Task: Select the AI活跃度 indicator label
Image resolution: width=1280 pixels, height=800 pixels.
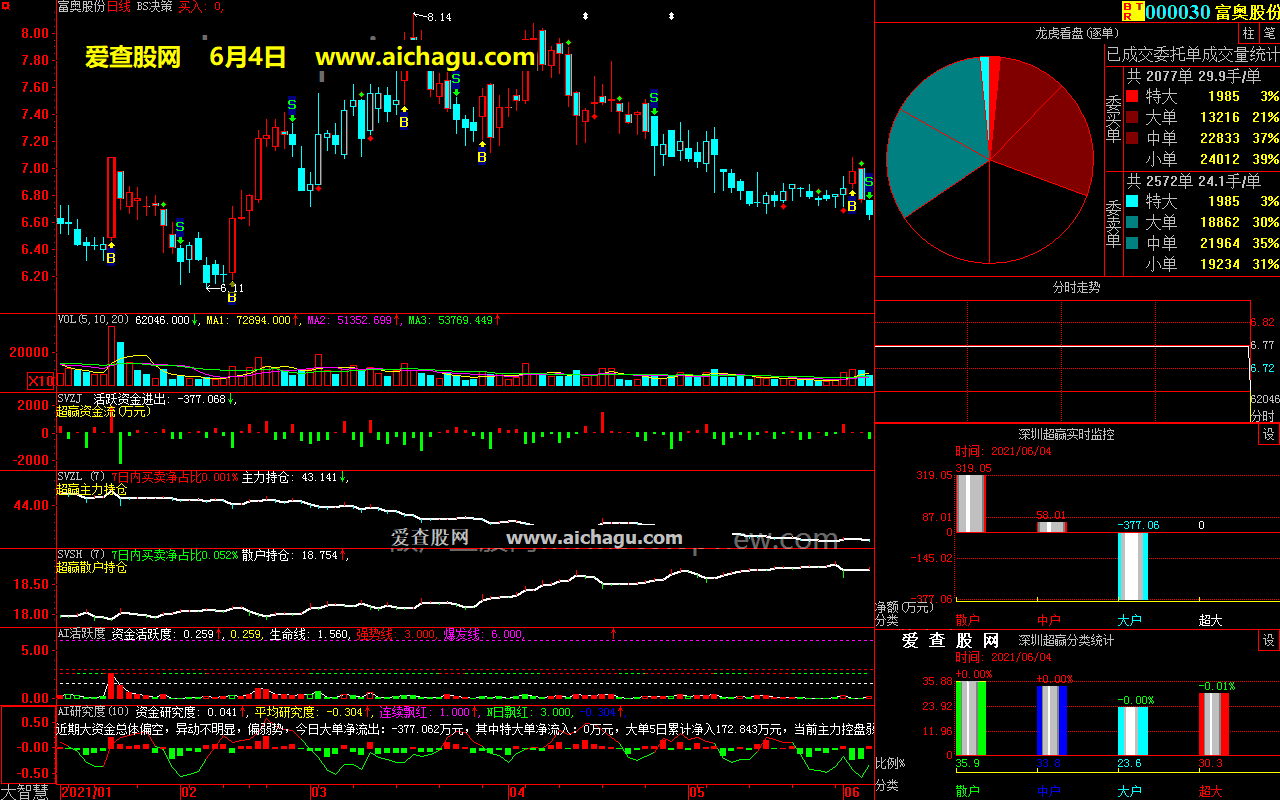Action: point(81,634)
